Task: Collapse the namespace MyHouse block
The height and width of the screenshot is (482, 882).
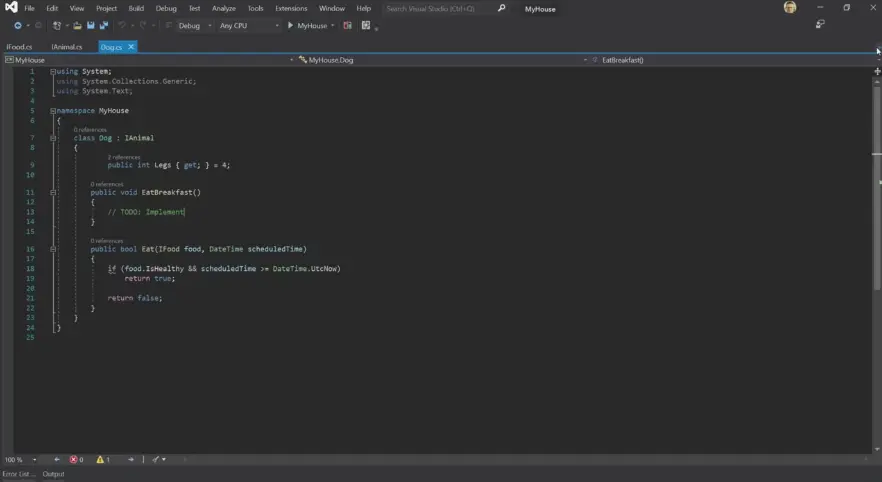Action: [x=53, y=111]
